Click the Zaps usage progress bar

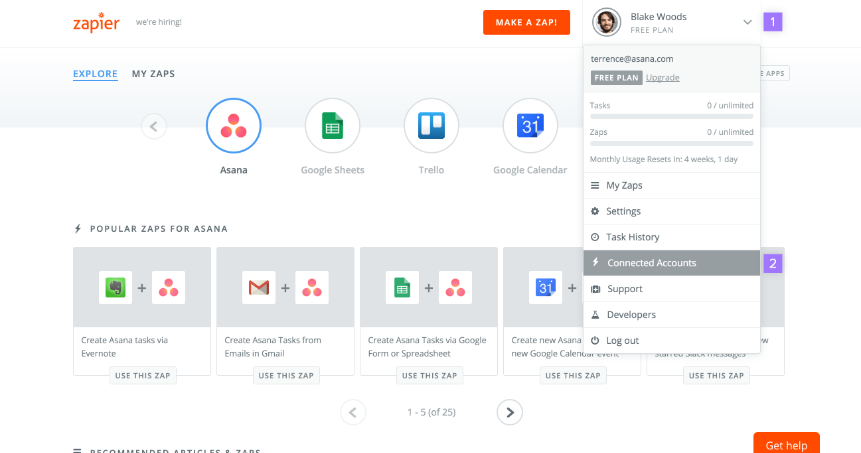click(x=672, y=144)
